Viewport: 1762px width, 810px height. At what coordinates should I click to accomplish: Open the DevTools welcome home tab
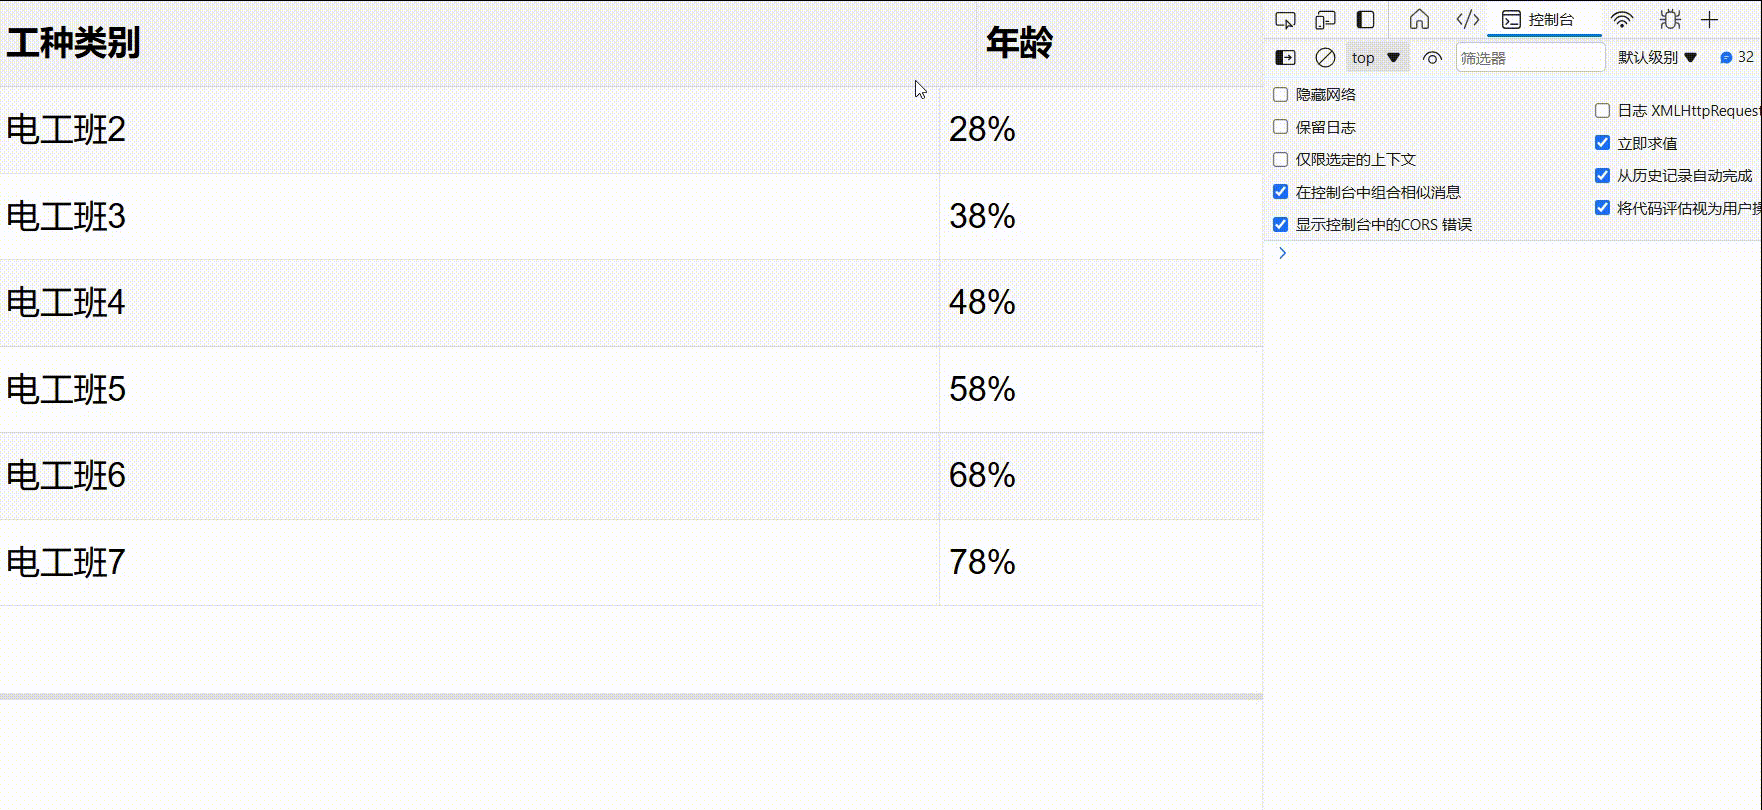point(1419,20)
